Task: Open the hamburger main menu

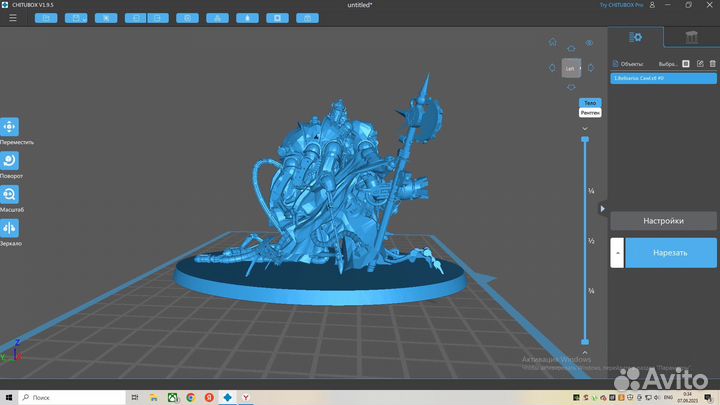Action: coord(13,18)
